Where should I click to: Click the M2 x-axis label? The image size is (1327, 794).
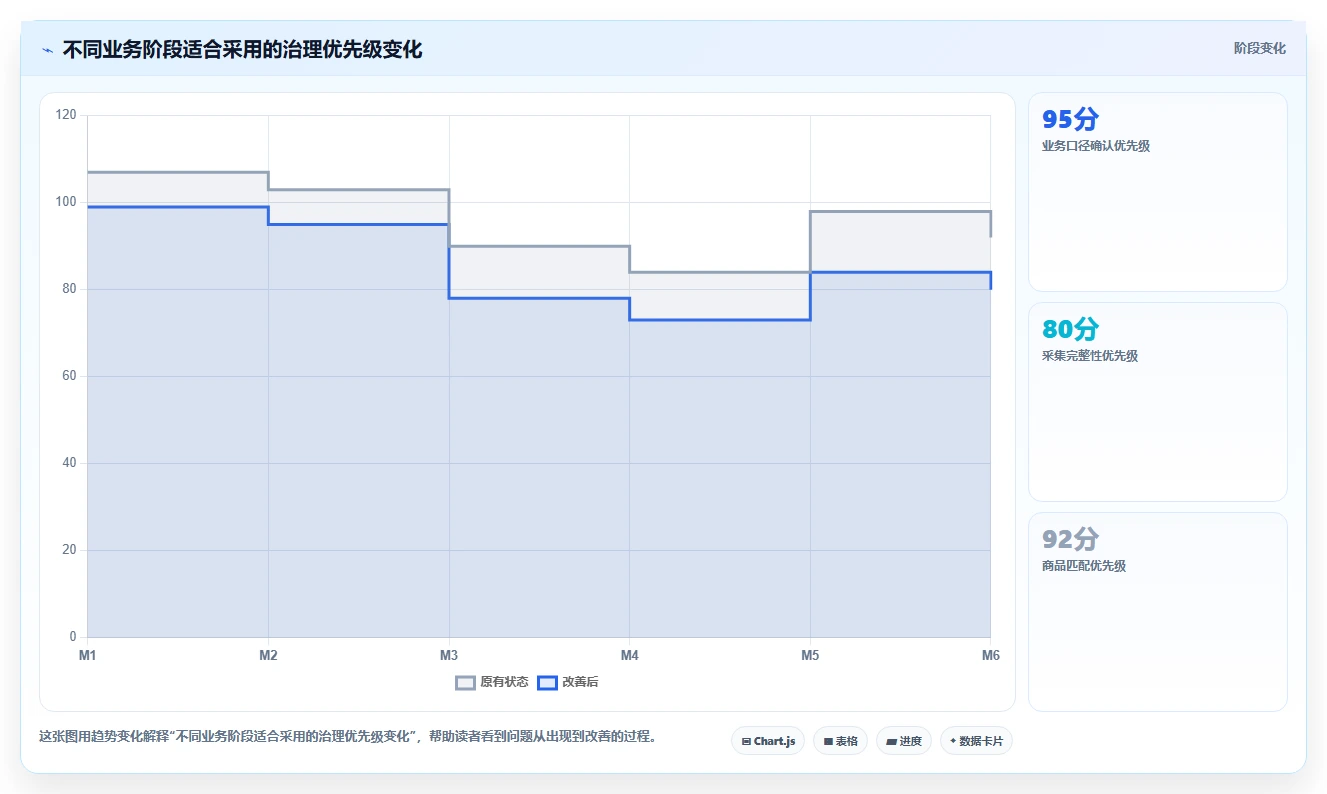click(268, 656)
